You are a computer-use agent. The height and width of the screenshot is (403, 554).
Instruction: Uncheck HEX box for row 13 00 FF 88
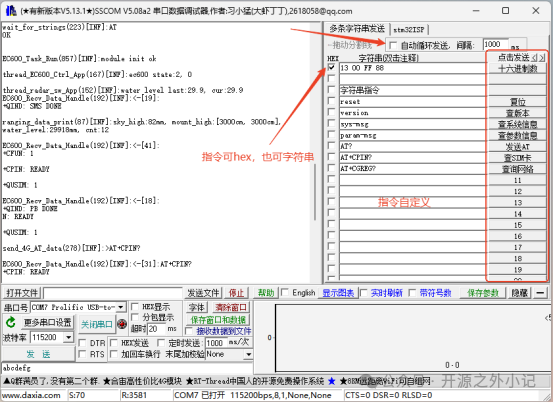coord(331,67)
